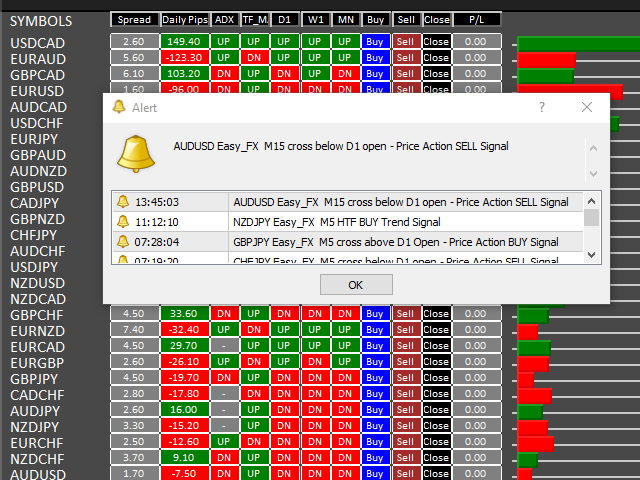The height and width of the screenshot is (480, 640).
Task: Open the question mark help in Alert dialog
Action: [542, 107]
